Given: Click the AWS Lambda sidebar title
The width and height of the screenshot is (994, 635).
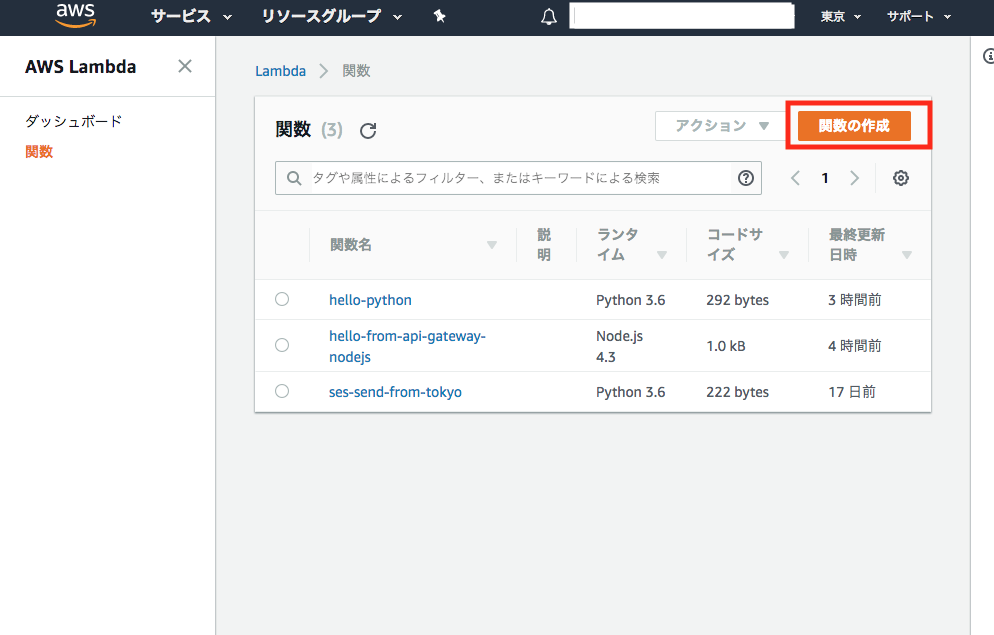Looking at the screenshot, I should [x=81, y=67].
